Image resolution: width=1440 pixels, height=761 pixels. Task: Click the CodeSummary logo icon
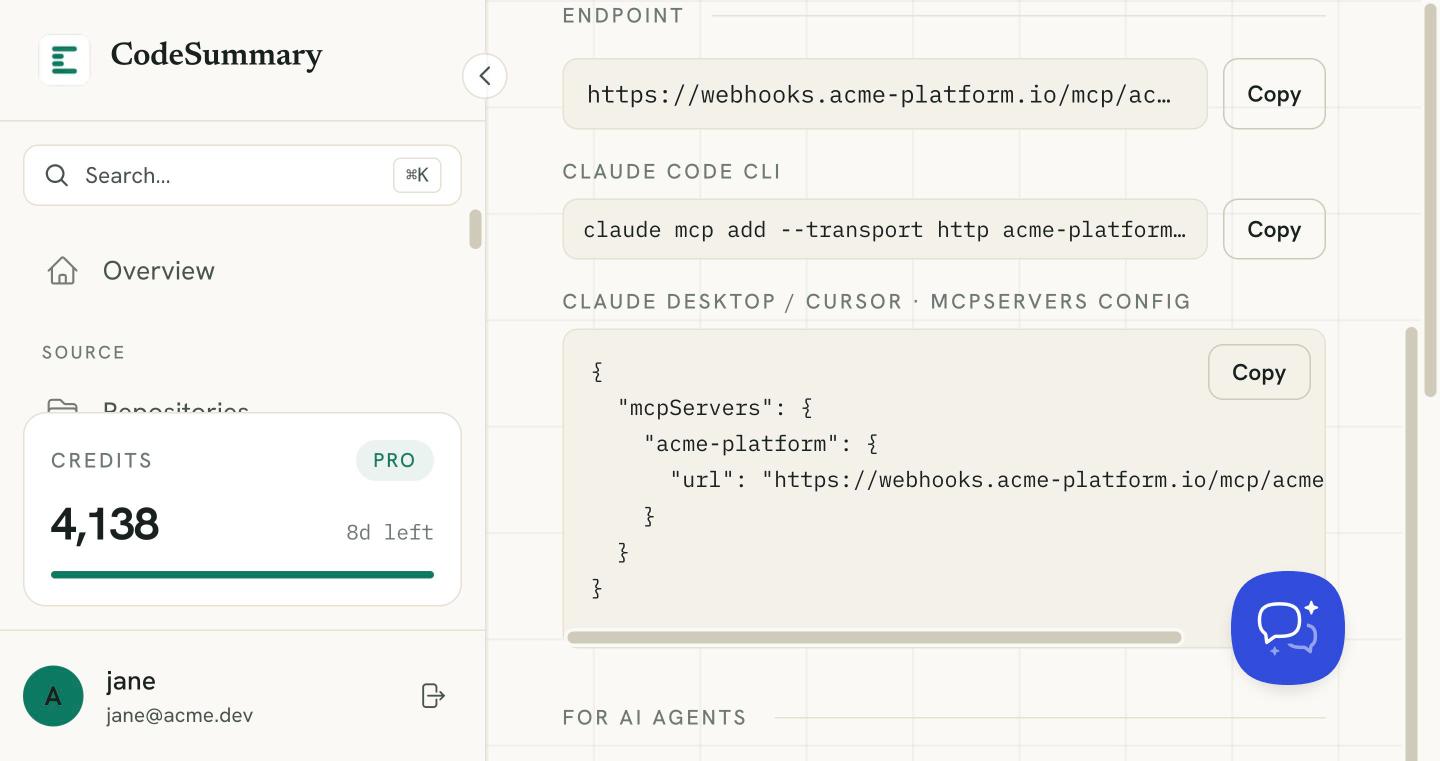coord(64,59)
